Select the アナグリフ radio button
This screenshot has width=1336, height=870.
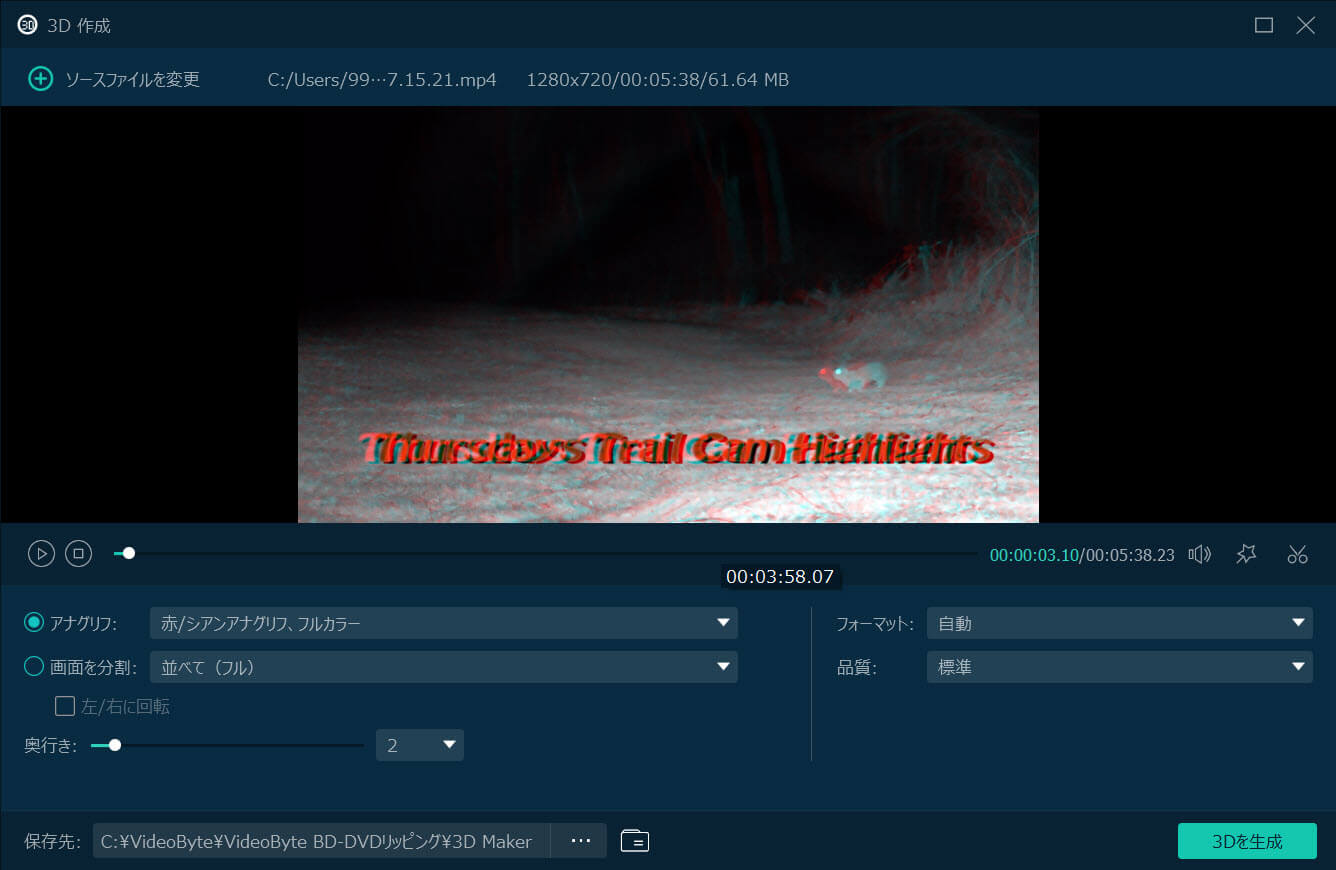(x=35, y=622)
